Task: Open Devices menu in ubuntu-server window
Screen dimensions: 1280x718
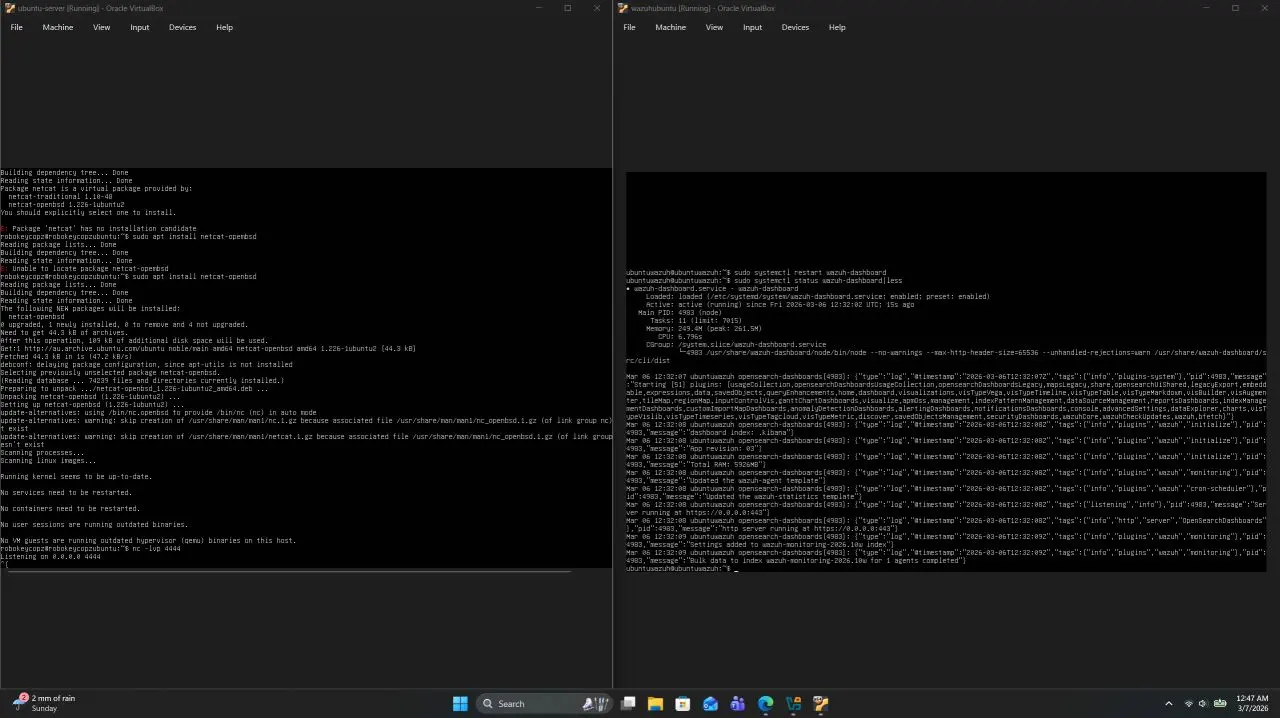Action: [x=183, y=27]
